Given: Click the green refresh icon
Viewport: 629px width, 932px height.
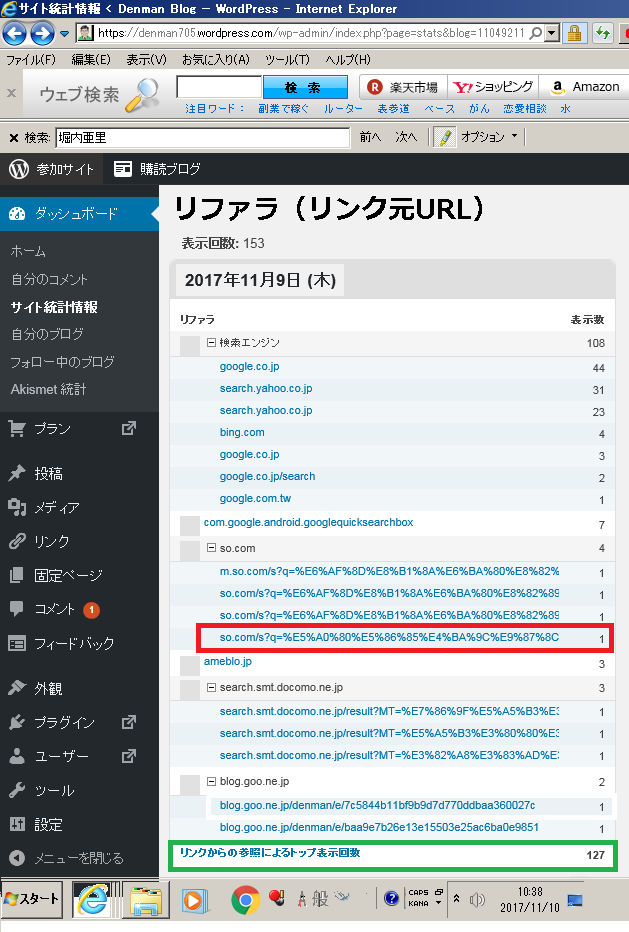Looking at the screenshot, I should pyautogui.click(x=603, y=33).
